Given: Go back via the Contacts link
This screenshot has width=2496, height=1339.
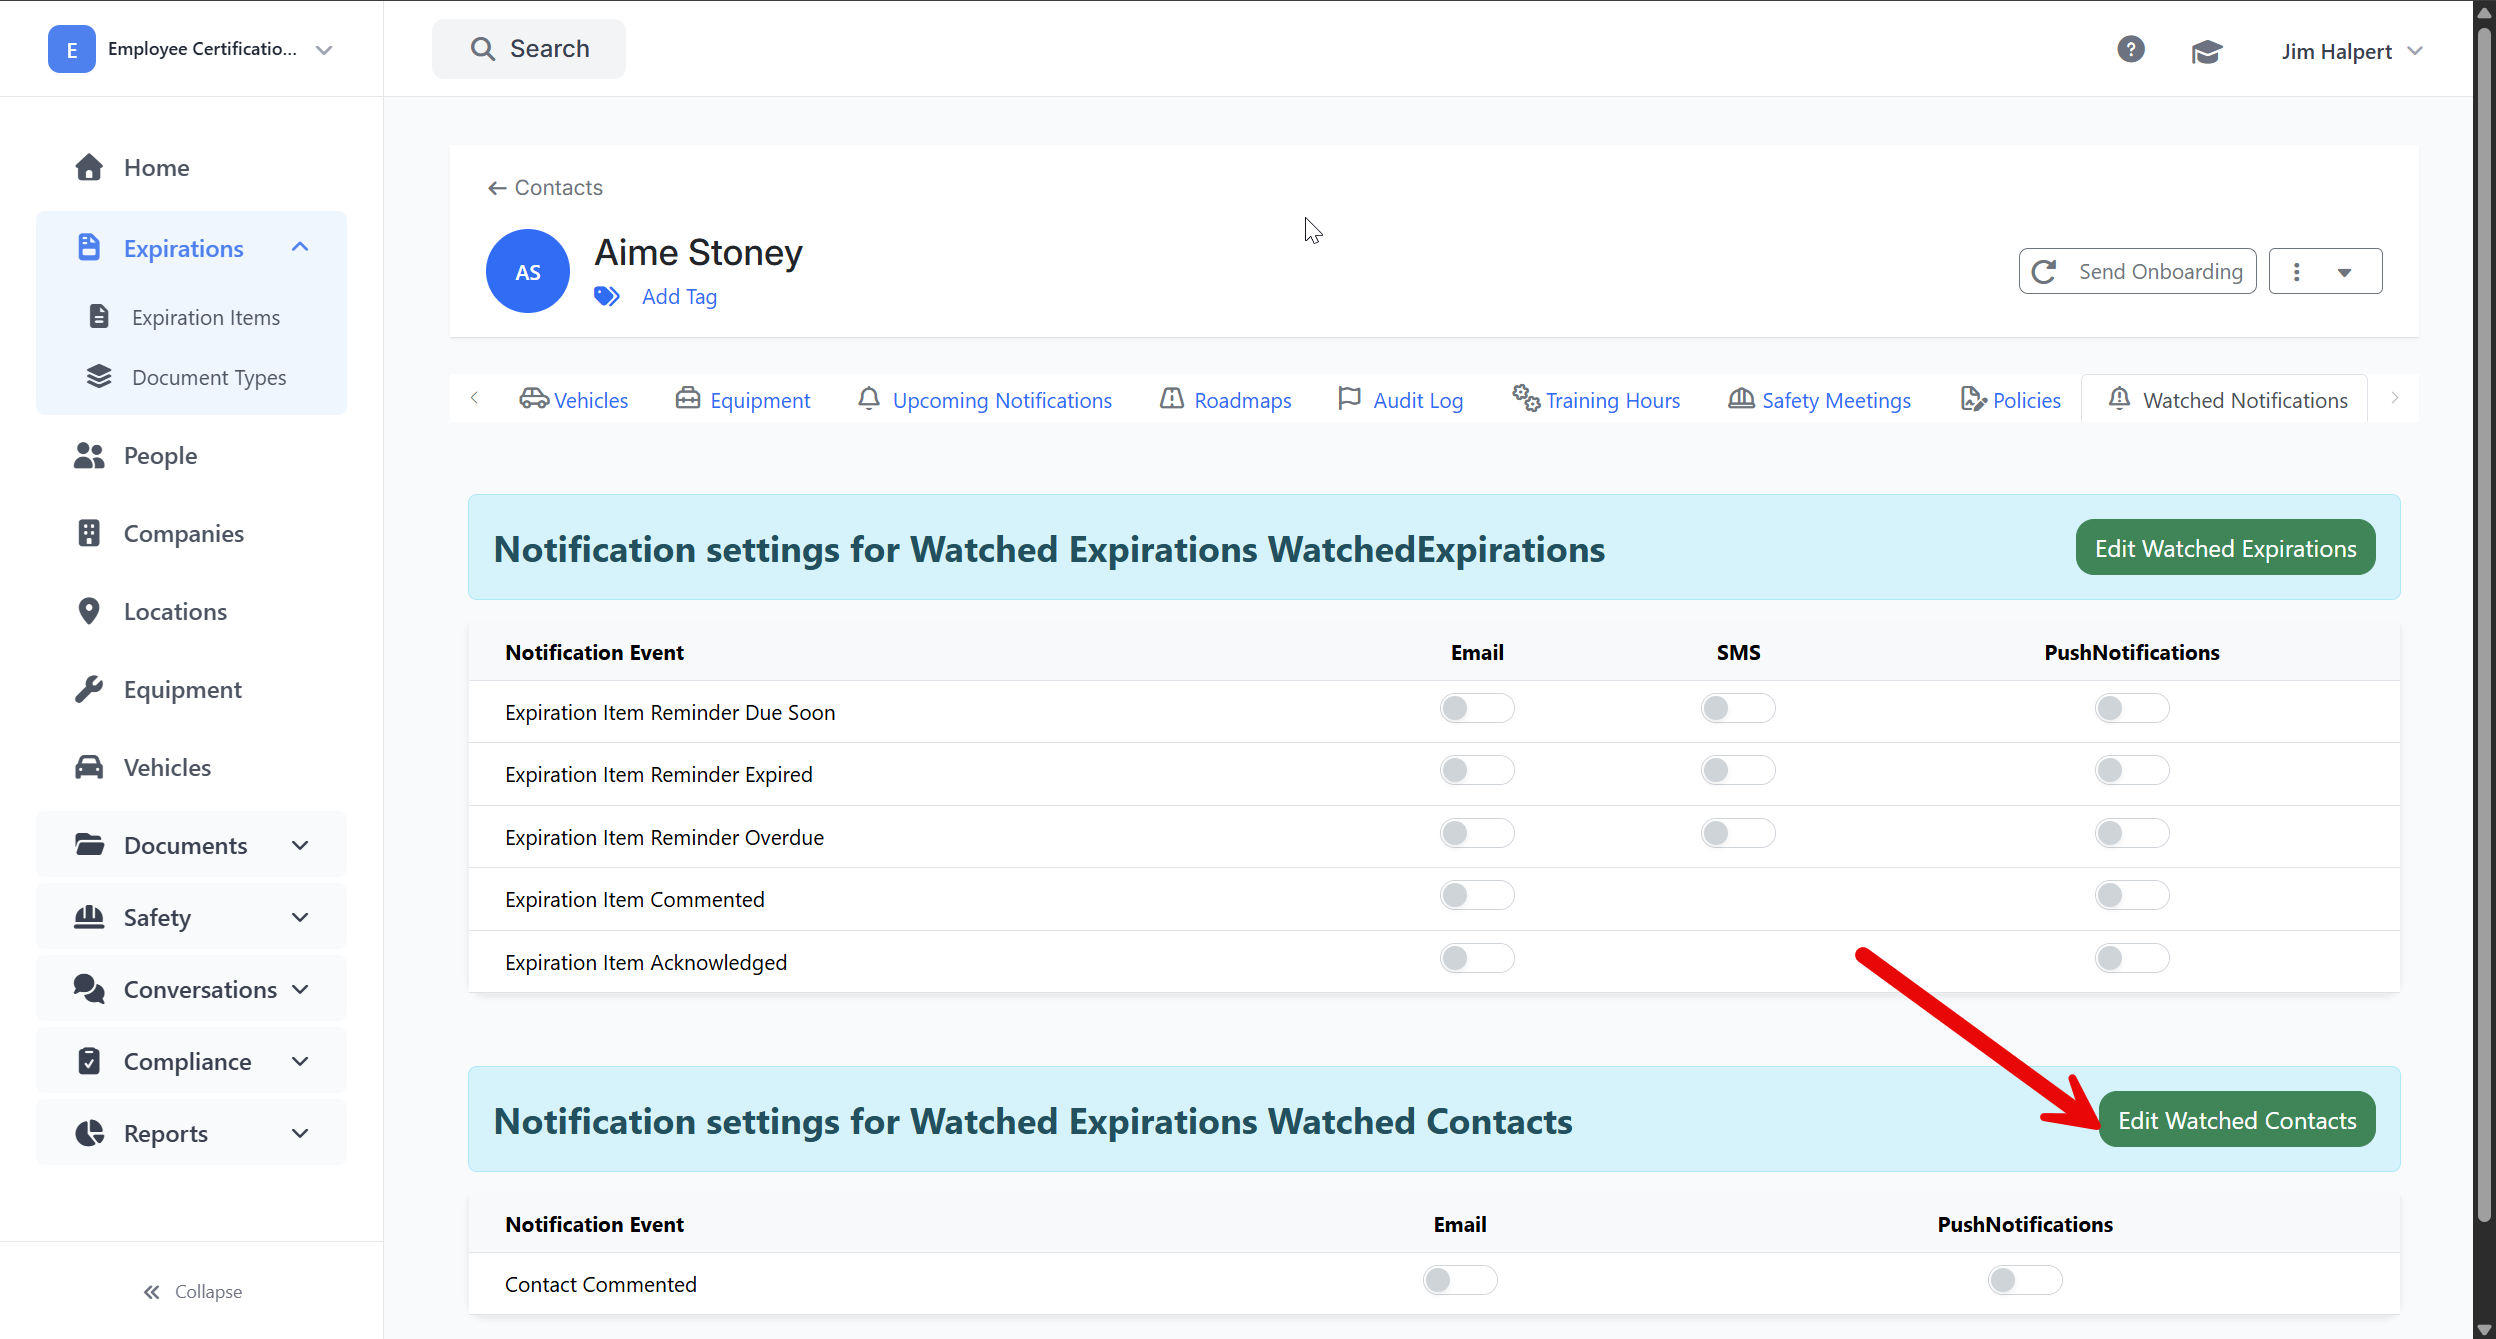Looking at the screenshot, I should [546, 187].
